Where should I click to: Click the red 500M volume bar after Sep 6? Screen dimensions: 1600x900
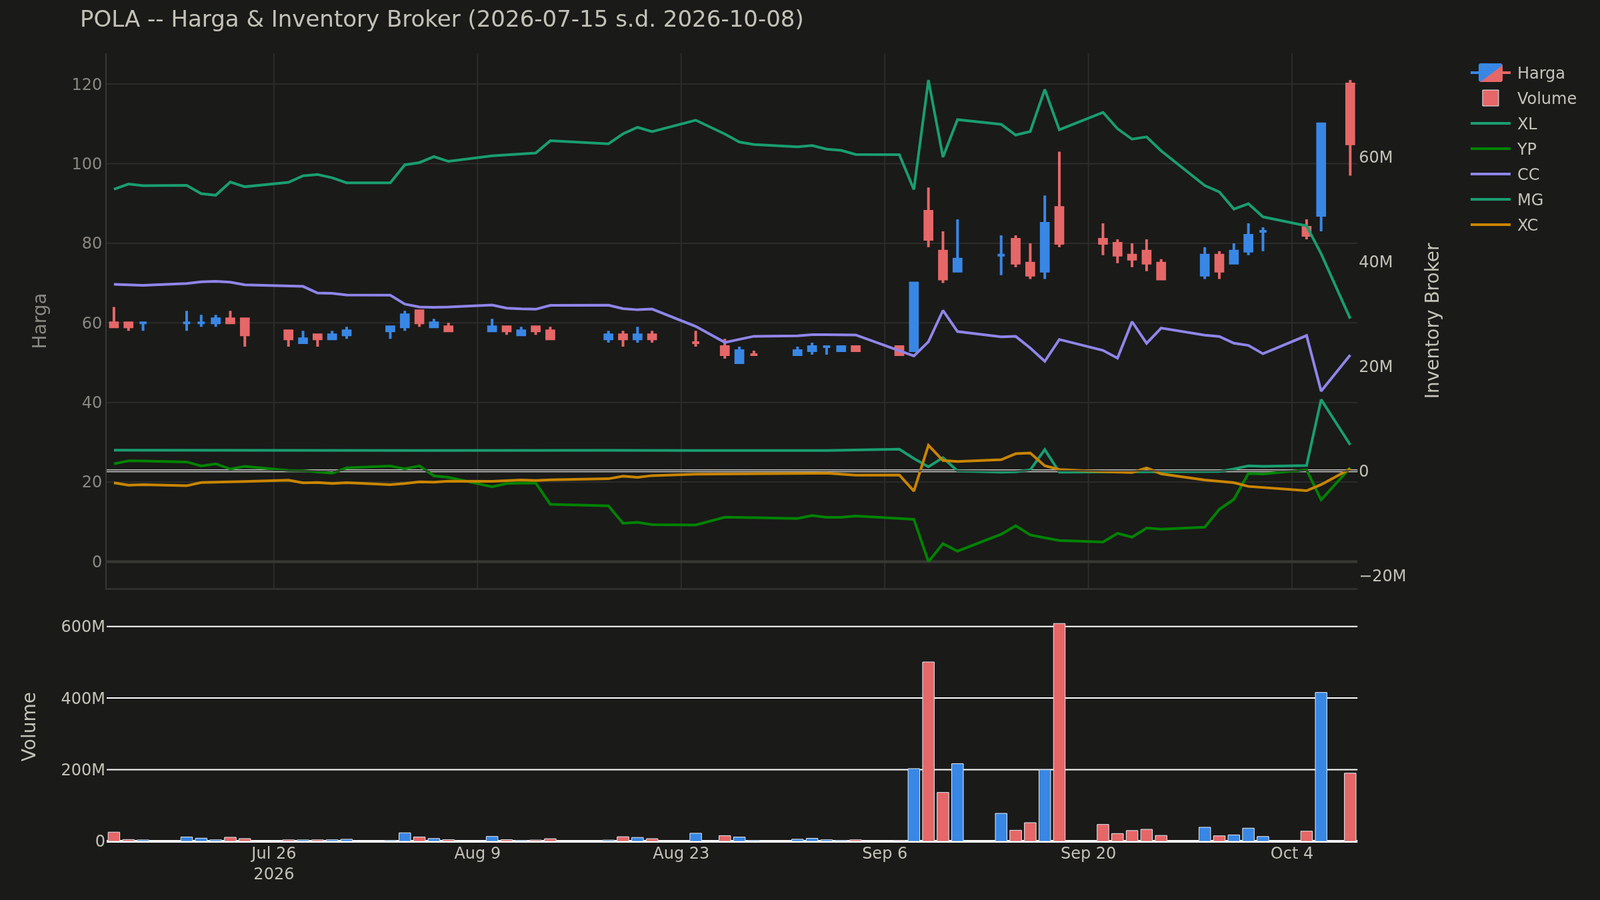point(928,751)
